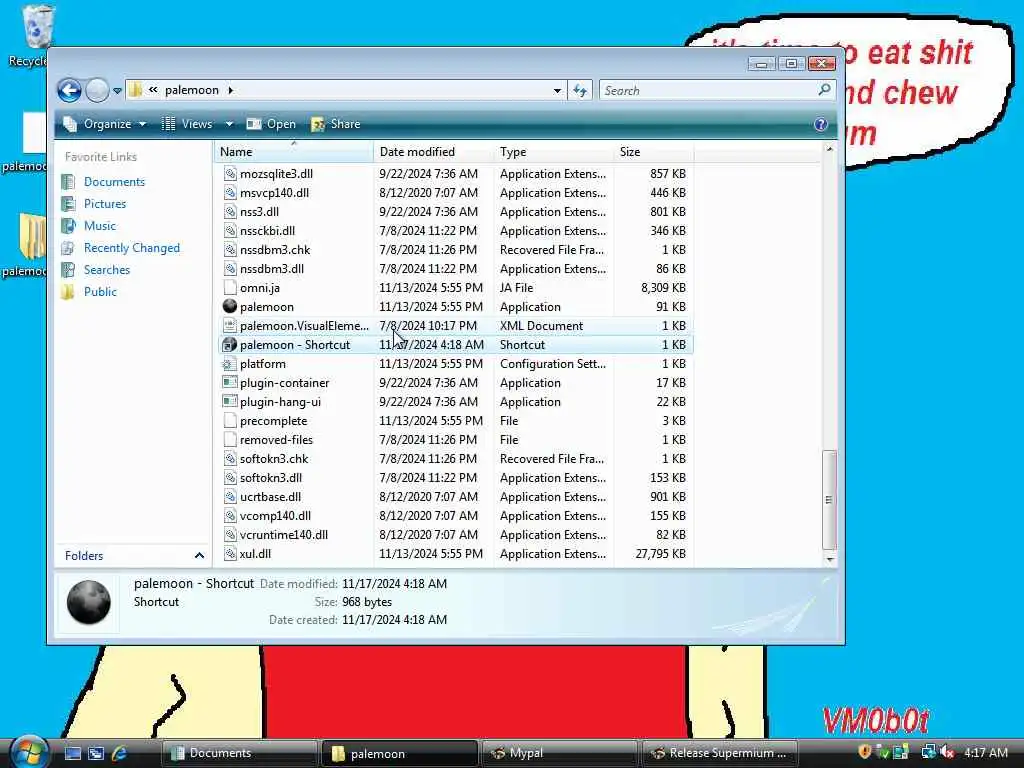Viewport: 1024px width, 768px height.
Task: Click the file list vertical scrollbar thumb
Action: [x=829, y=500]
